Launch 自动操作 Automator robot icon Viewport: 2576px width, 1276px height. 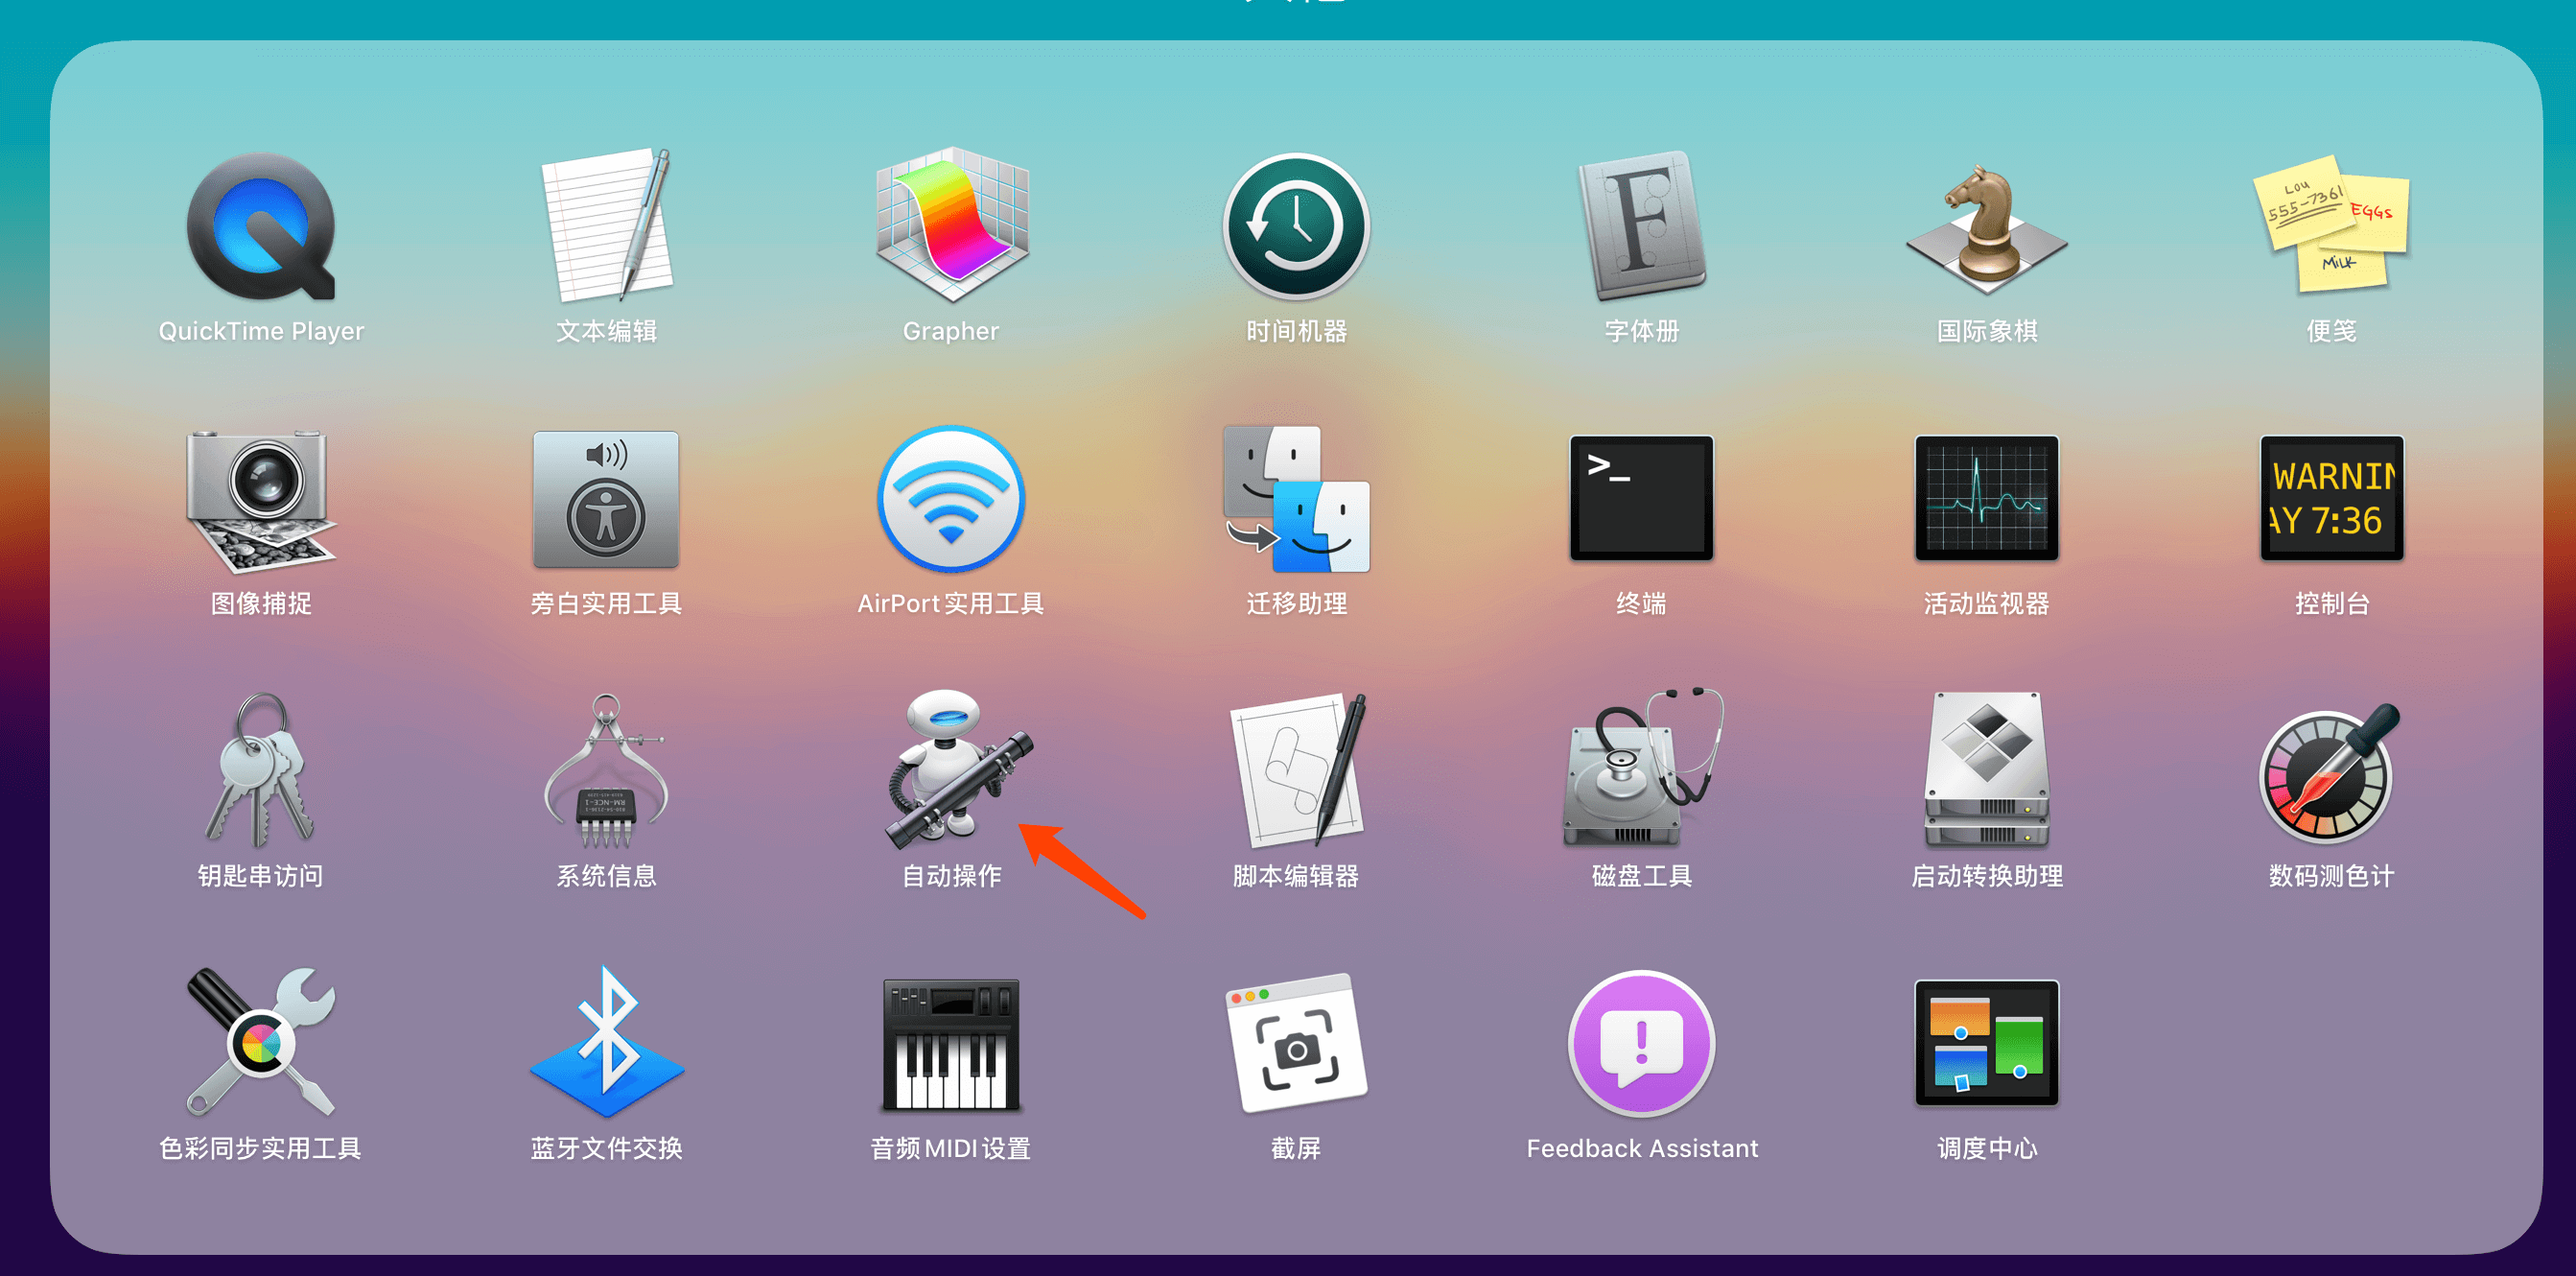pyautogui.click(x=958, y=768)
